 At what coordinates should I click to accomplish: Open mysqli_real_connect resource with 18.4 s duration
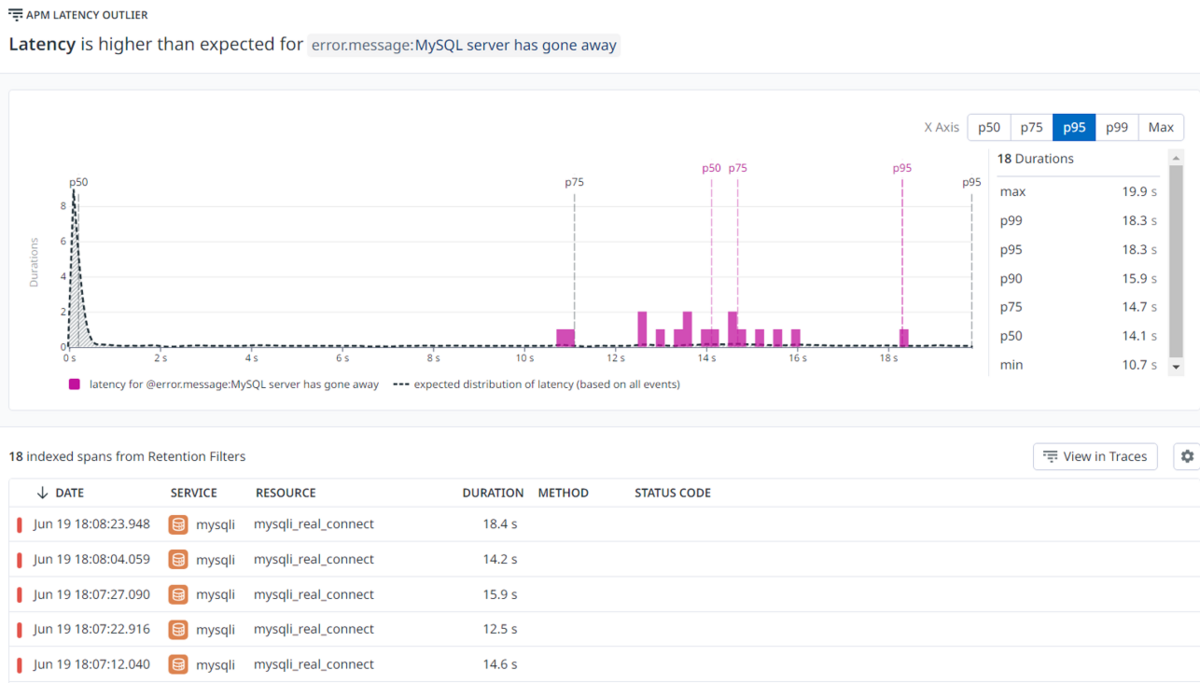(x=314, y=524)
